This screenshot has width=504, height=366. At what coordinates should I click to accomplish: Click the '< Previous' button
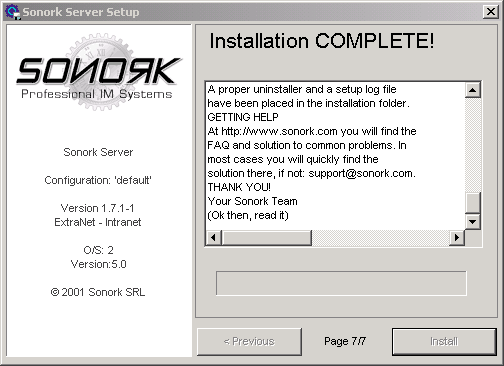click(249, 342)
